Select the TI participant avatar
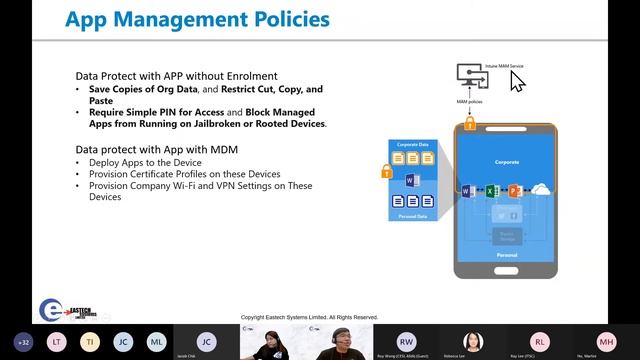The width and height of the screenshot is (640, 360). click(90, 342)
